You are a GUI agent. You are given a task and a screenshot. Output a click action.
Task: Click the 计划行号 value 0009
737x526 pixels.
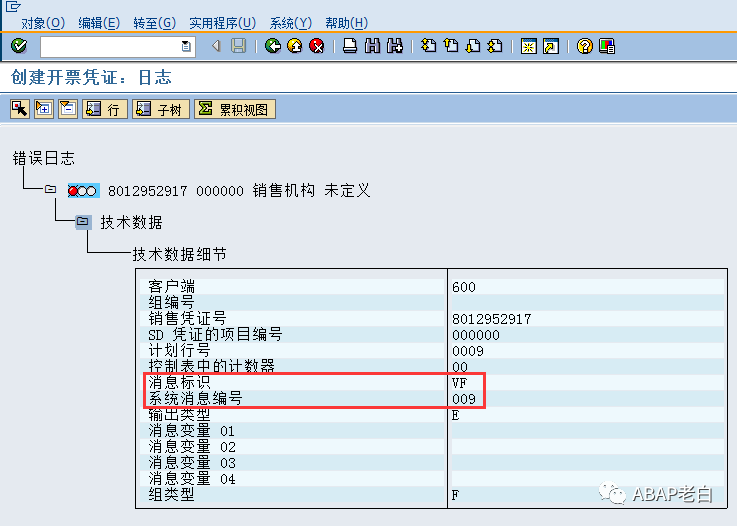point(468,351)
